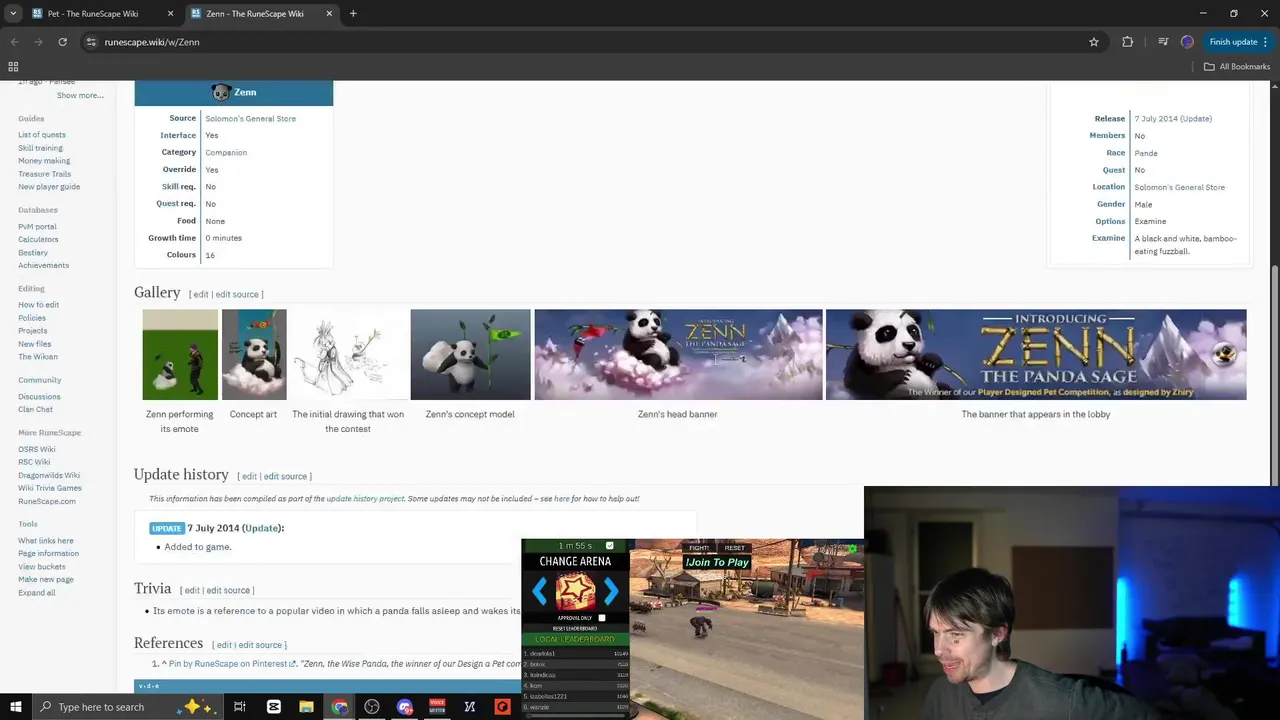Viewport: 1280px width, 720px height.
Task: Switch to Chrome on the taskbar
Action: point(340,707)
